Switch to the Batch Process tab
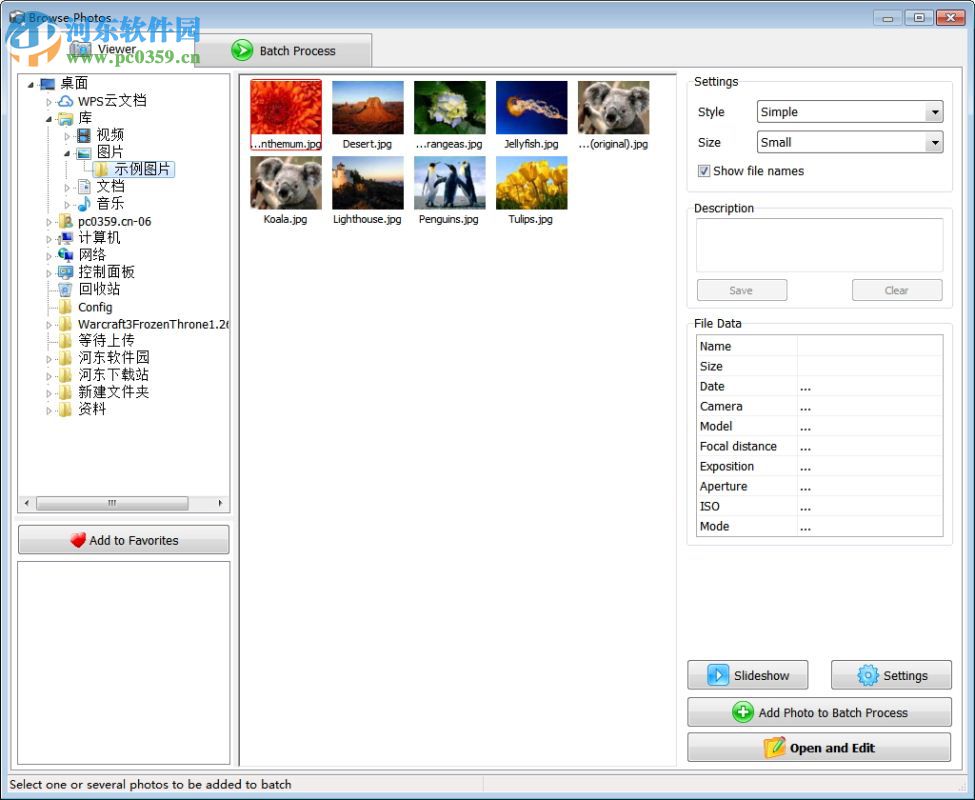Image resolution: width=975 pixels, height=800 pixels. pyautogui.click(x=287, y=51)
